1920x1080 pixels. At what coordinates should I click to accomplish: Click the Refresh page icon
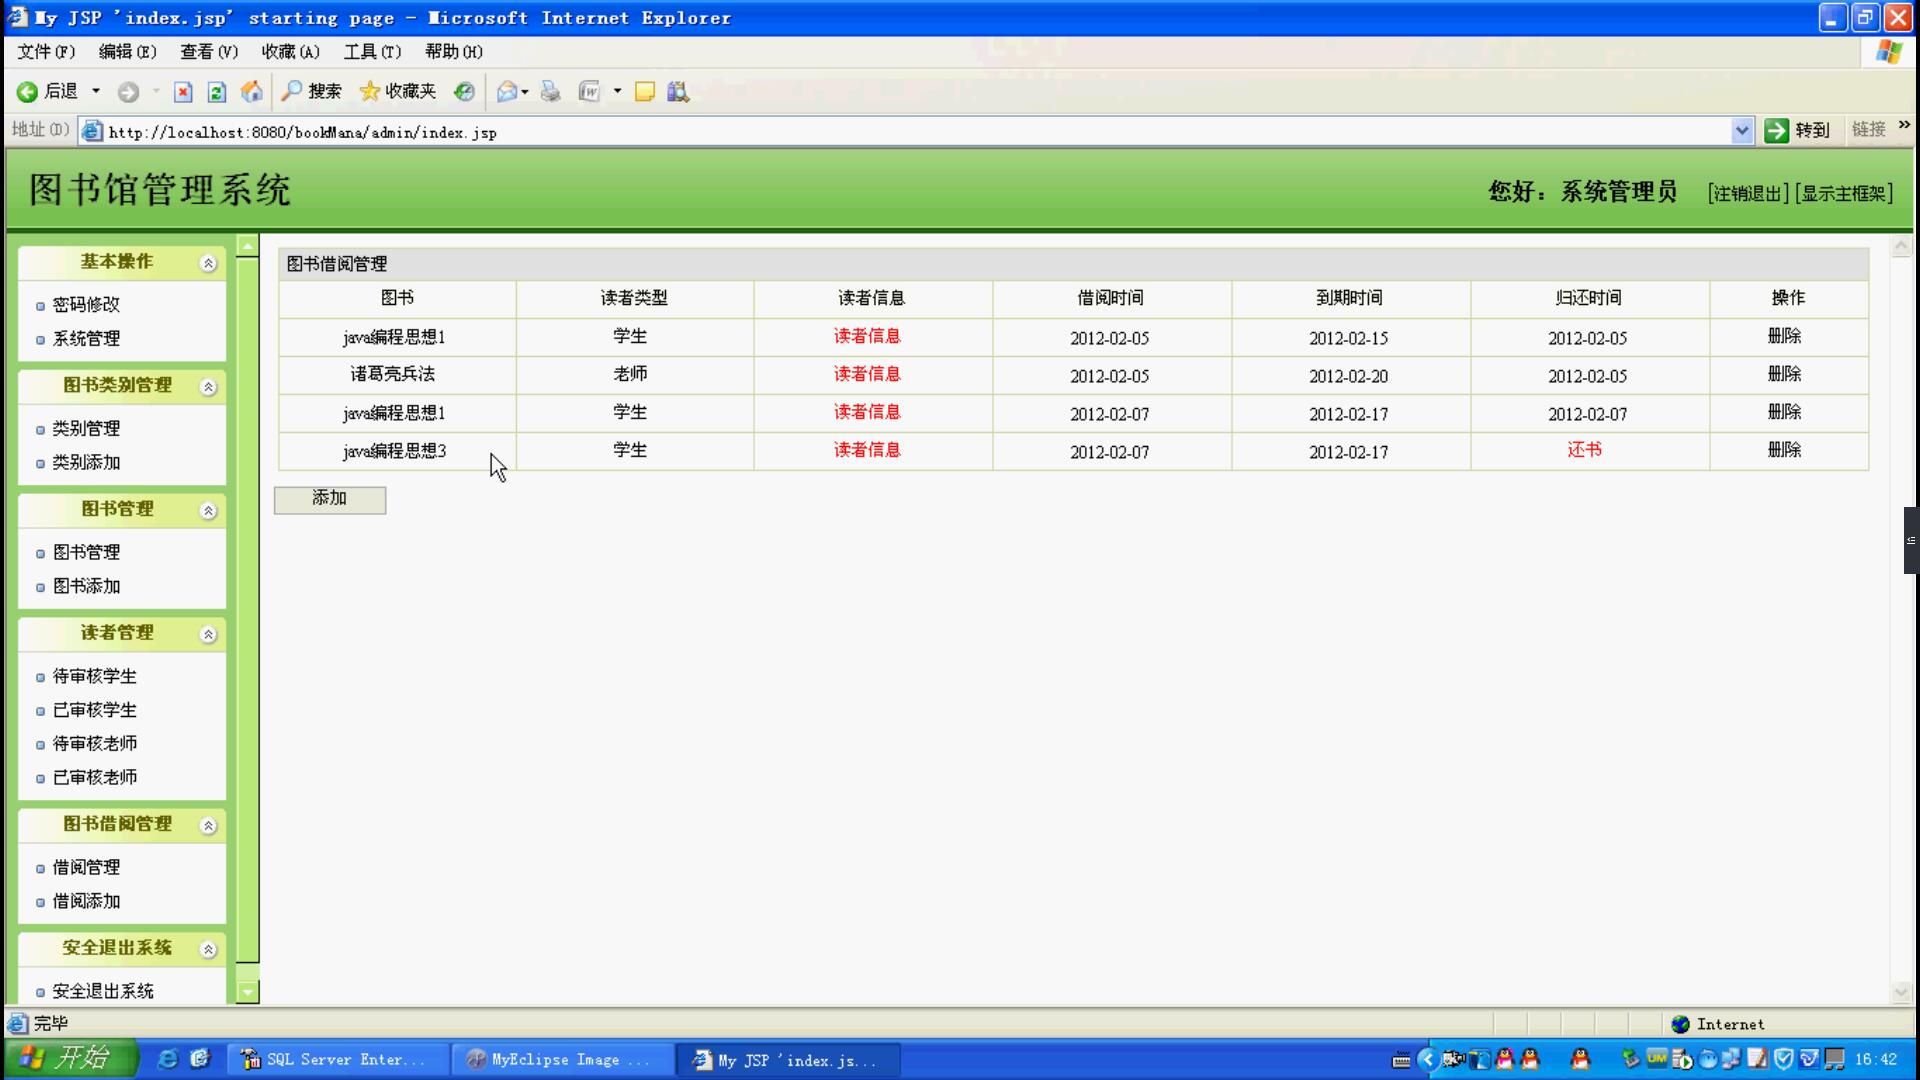coord(217,92)
